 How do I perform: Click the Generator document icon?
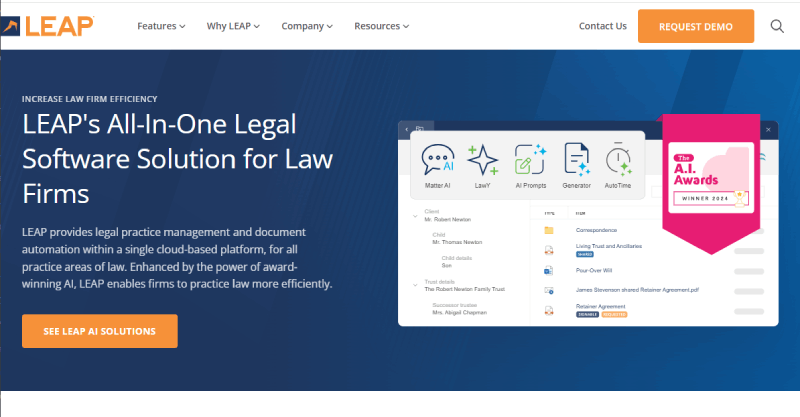click(577, 160)
